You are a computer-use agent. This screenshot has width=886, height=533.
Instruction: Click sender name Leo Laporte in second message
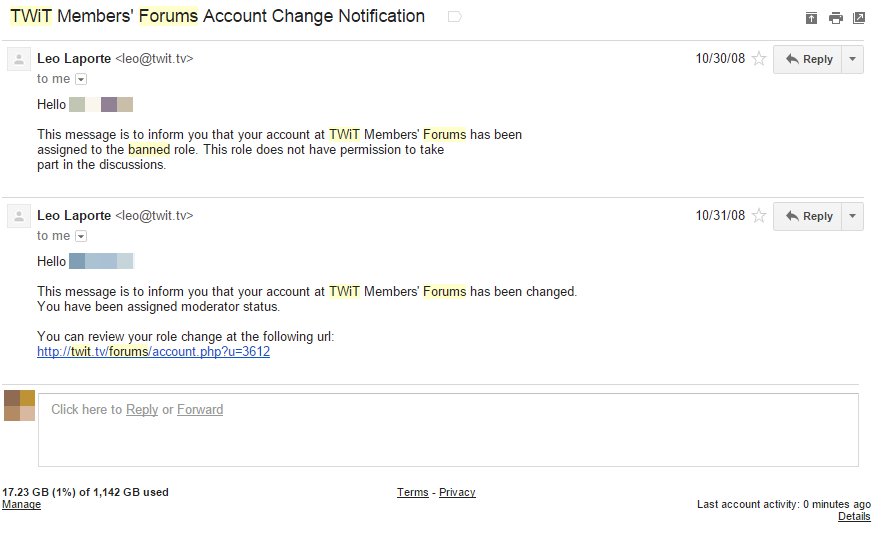tap(74, 216)
